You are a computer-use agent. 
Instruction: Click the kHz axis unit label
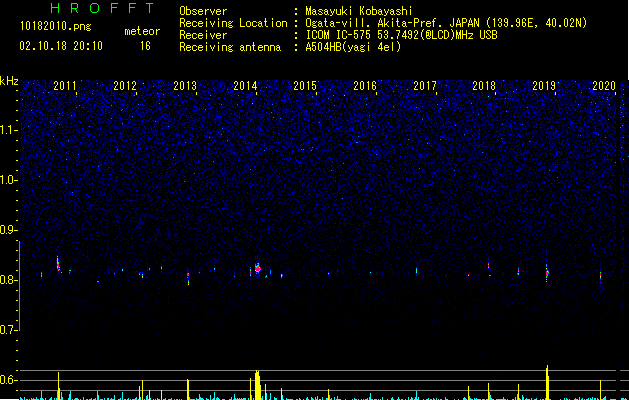tap(9, 81)
